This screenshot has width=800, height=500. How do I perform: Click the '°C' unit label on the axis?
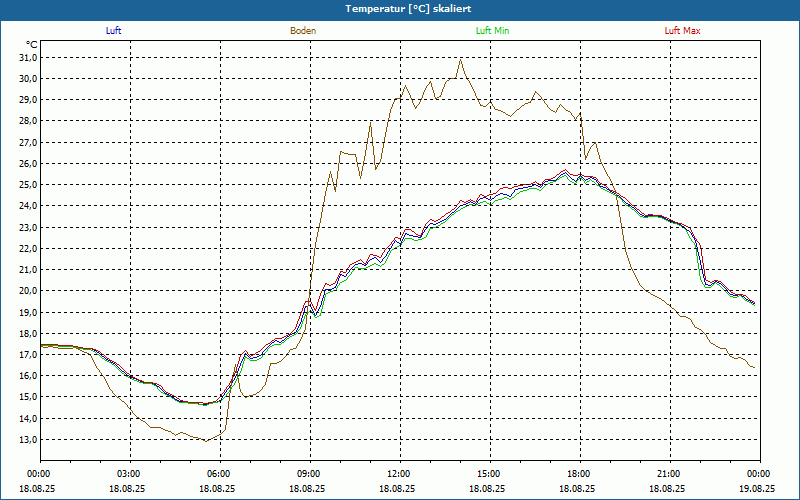click(x=32, y=45)
